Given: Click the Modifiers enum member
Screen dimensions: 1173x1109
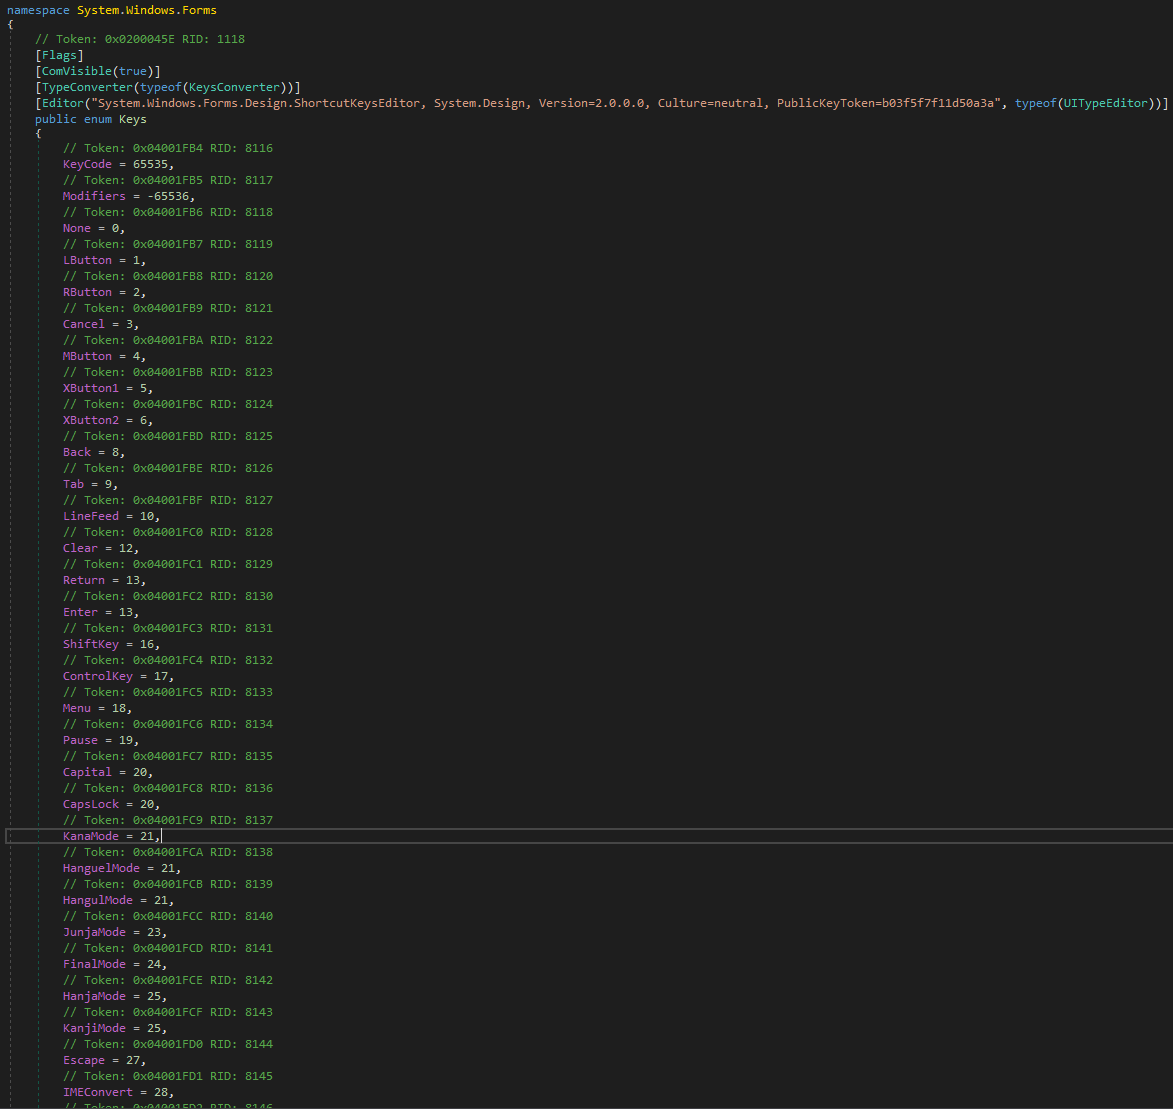Looking at the screenshot, I should click(x=94, y=196).
